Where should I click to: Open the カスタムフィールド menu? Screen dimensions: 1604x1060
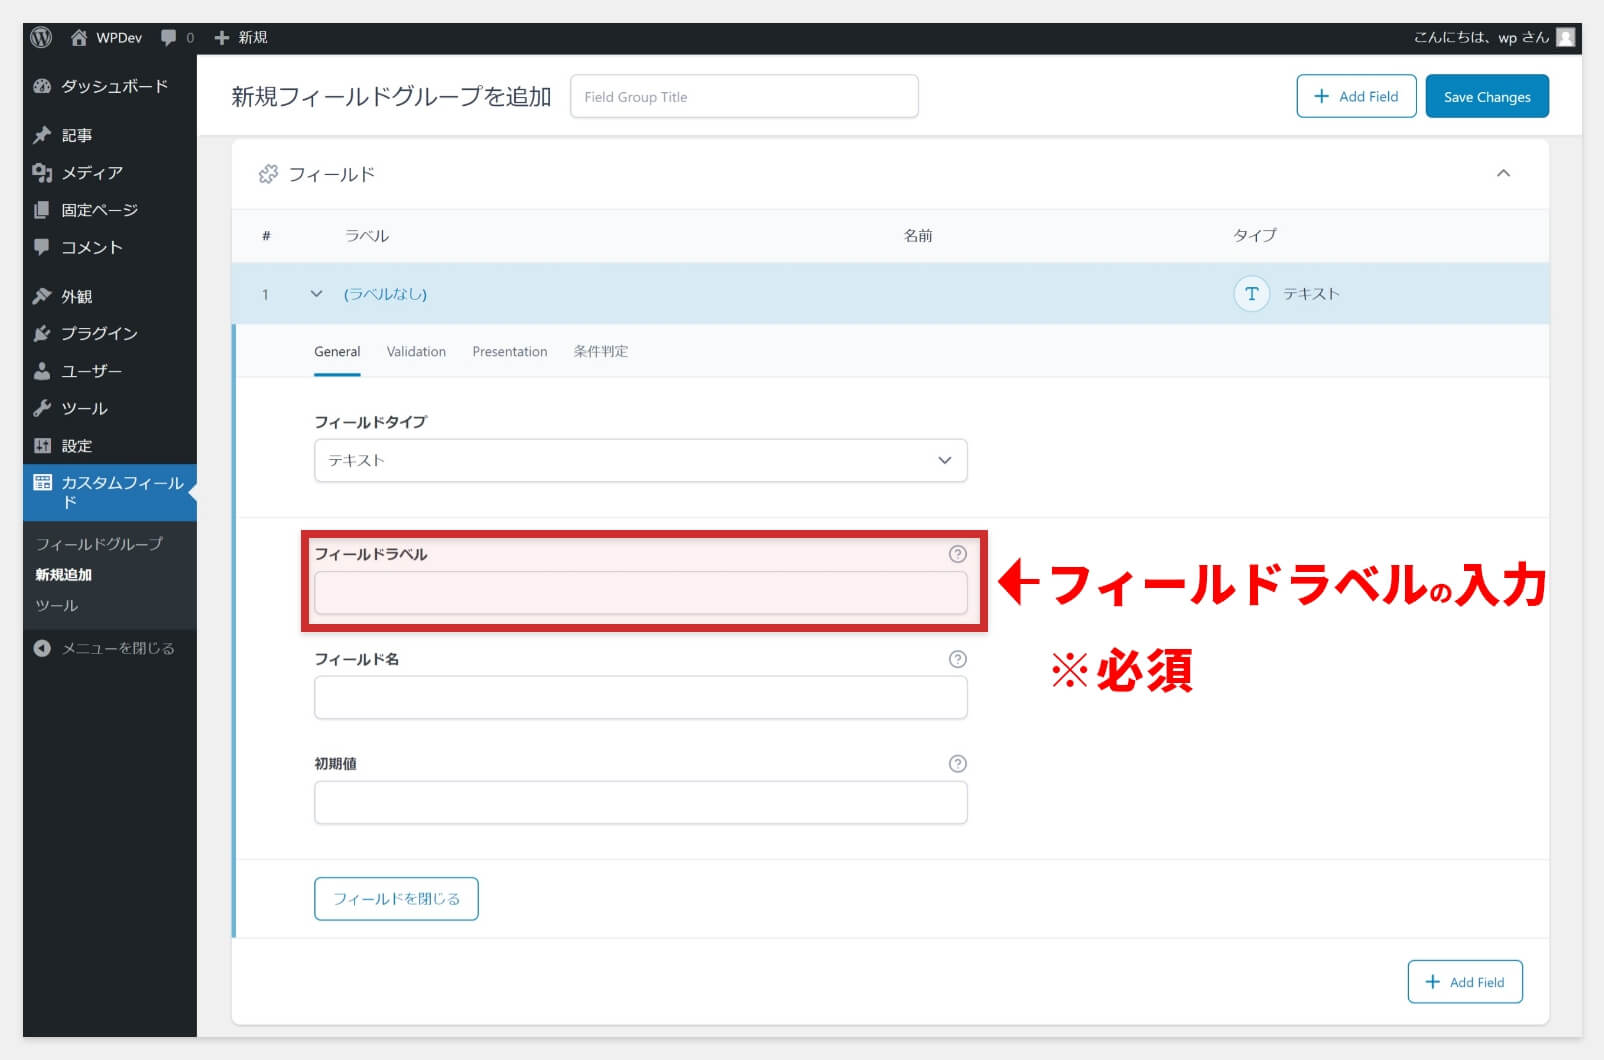coord(110,492)
